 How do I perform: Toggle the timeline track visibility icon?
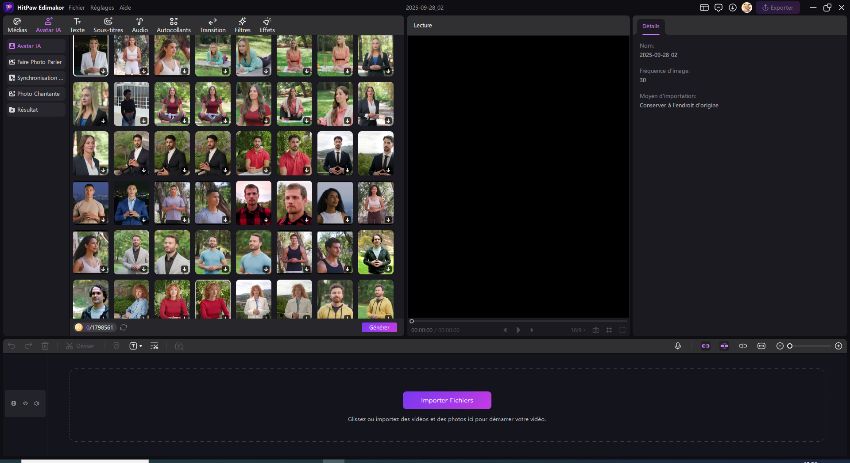pos(25,403)
